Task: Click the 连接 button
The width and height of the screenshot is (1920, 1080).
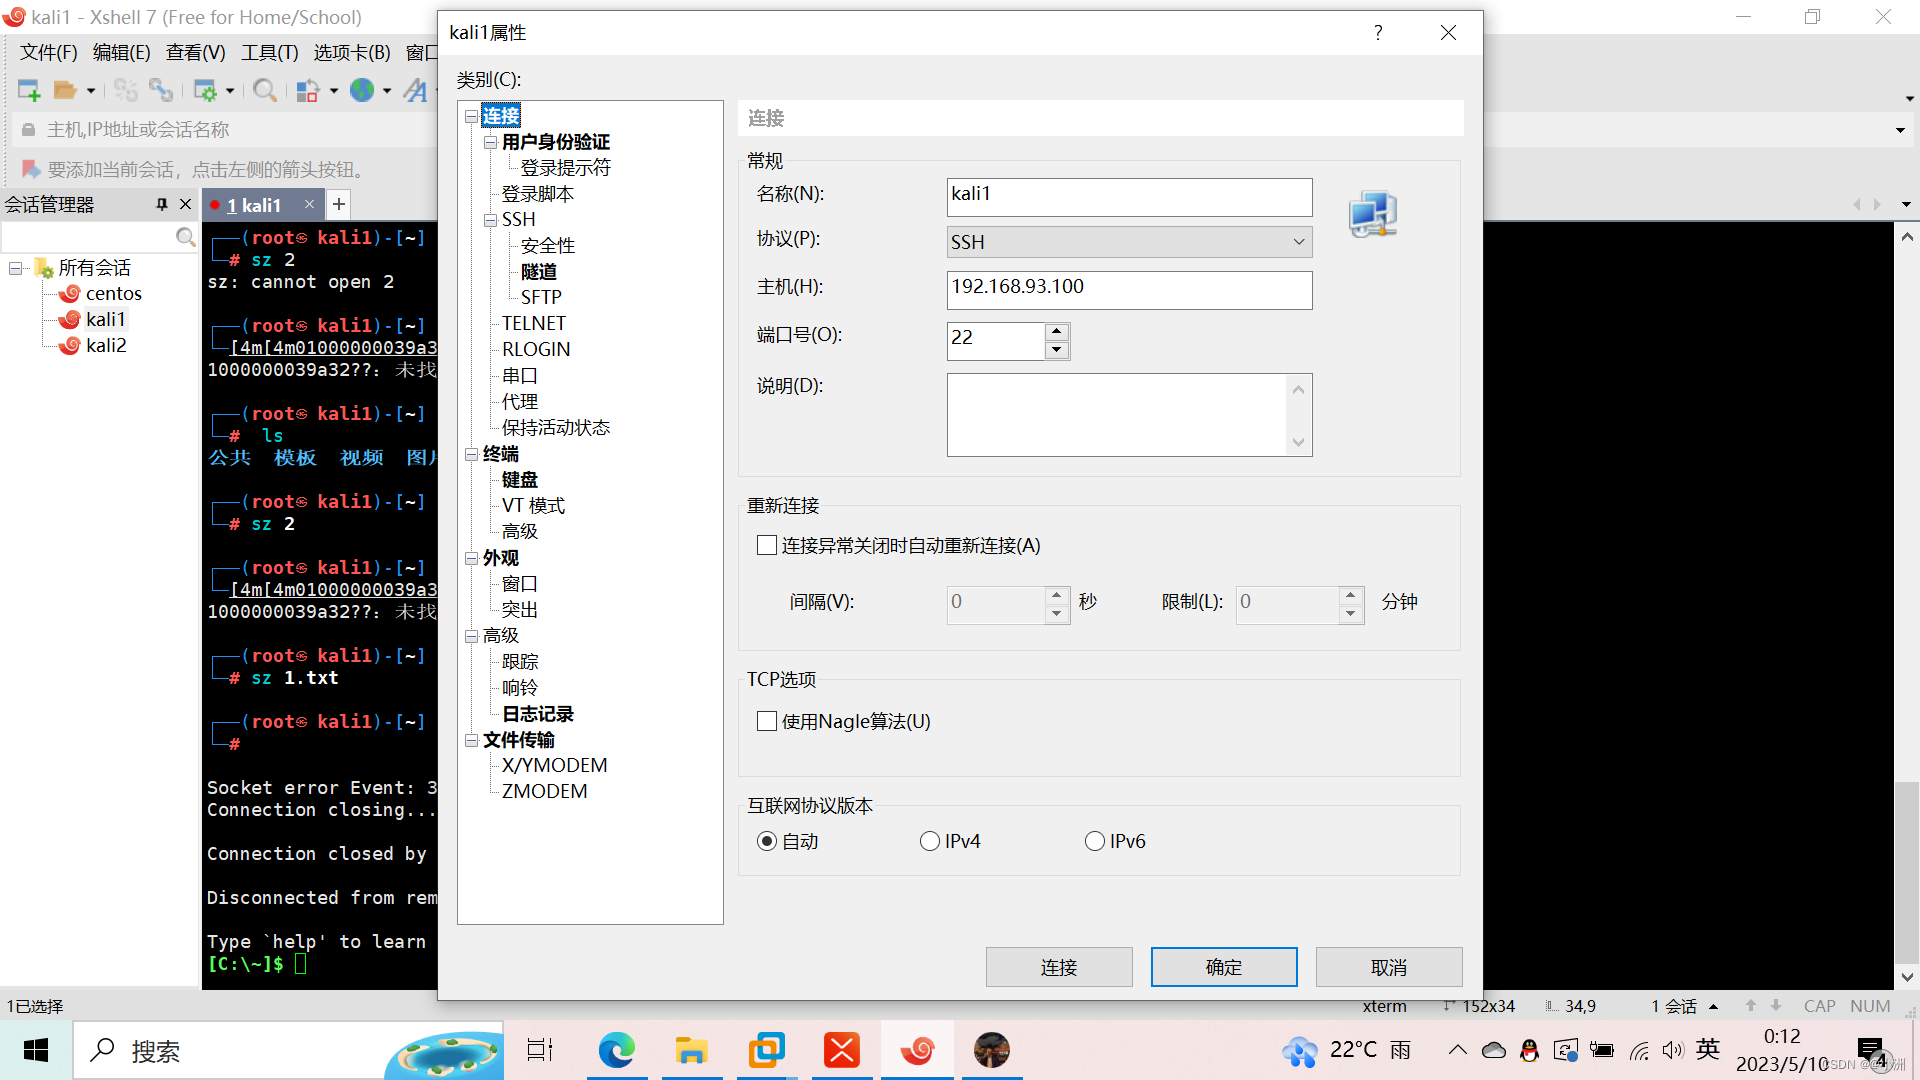Action: pos(1058,966)
